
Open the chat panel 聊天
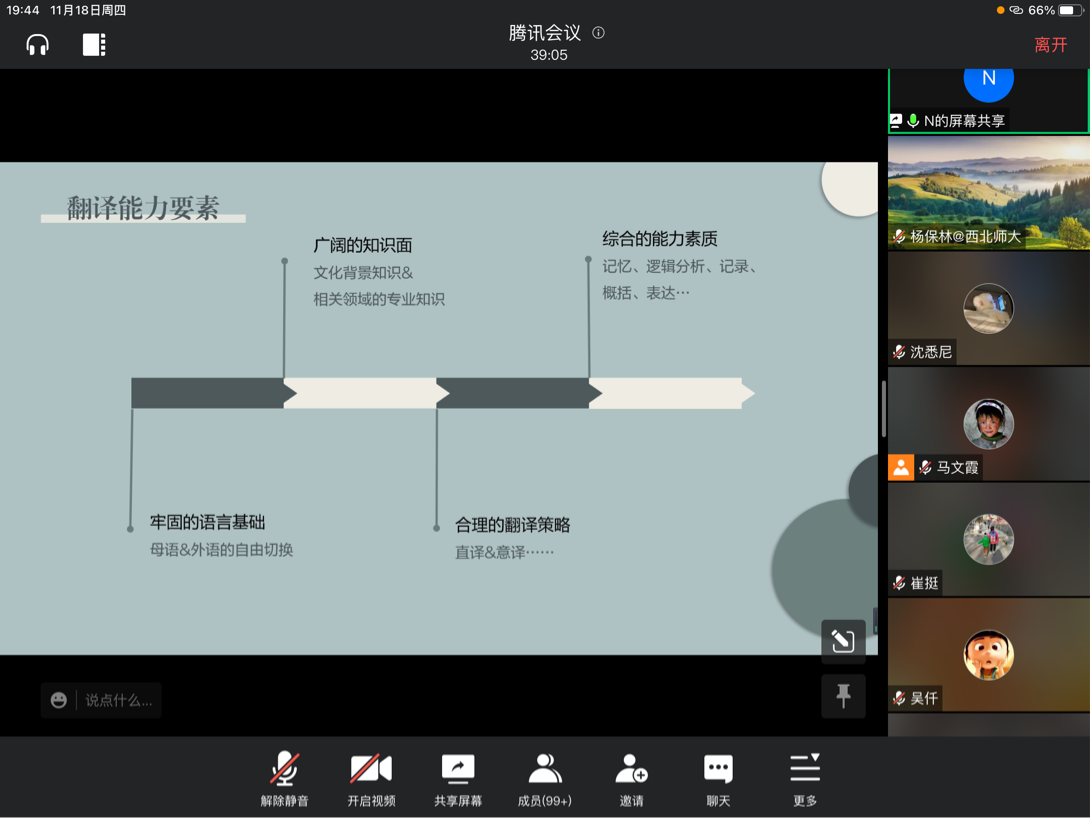pyautogui.click(x=718, y=778)
